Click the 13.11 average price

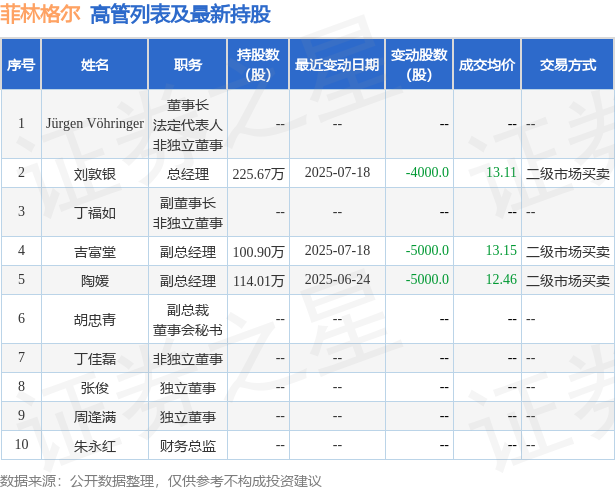tap(501, 172)
